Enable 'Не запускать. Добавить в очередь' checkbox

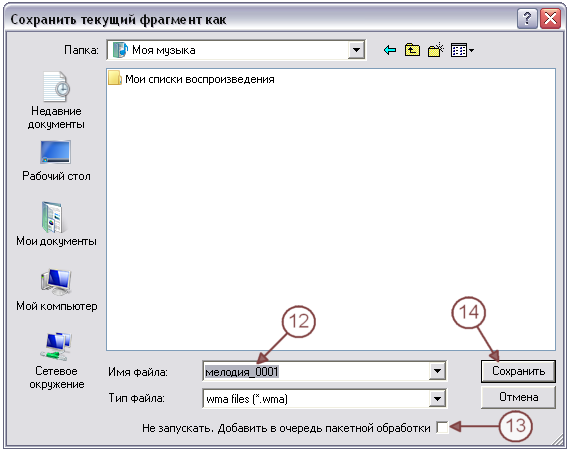point(442,428)
